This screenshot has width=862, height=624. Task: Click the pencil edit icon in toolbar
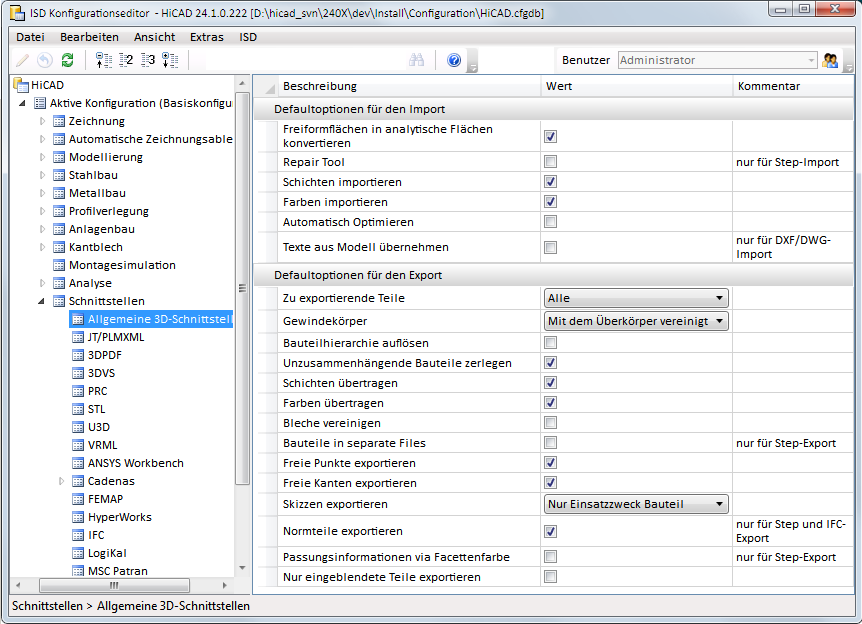(x=22, y=60)
